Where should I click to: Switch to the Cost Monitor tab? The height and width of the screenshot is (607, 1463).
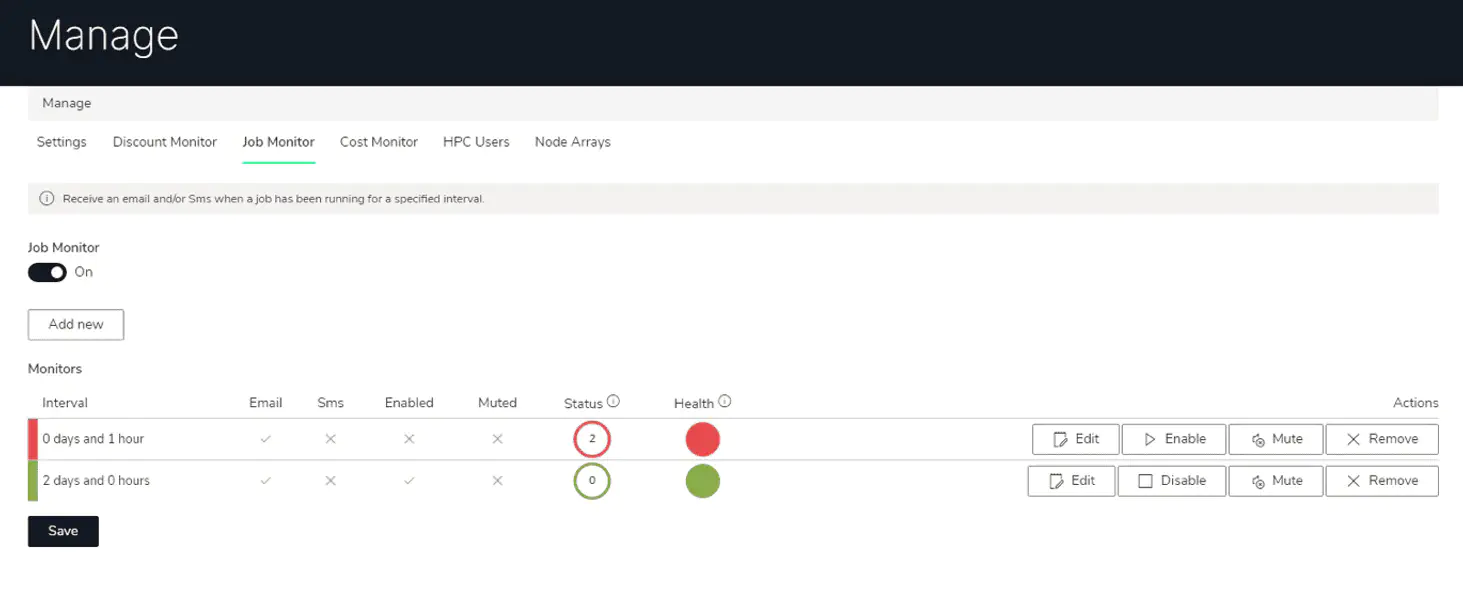coord(378,142)
